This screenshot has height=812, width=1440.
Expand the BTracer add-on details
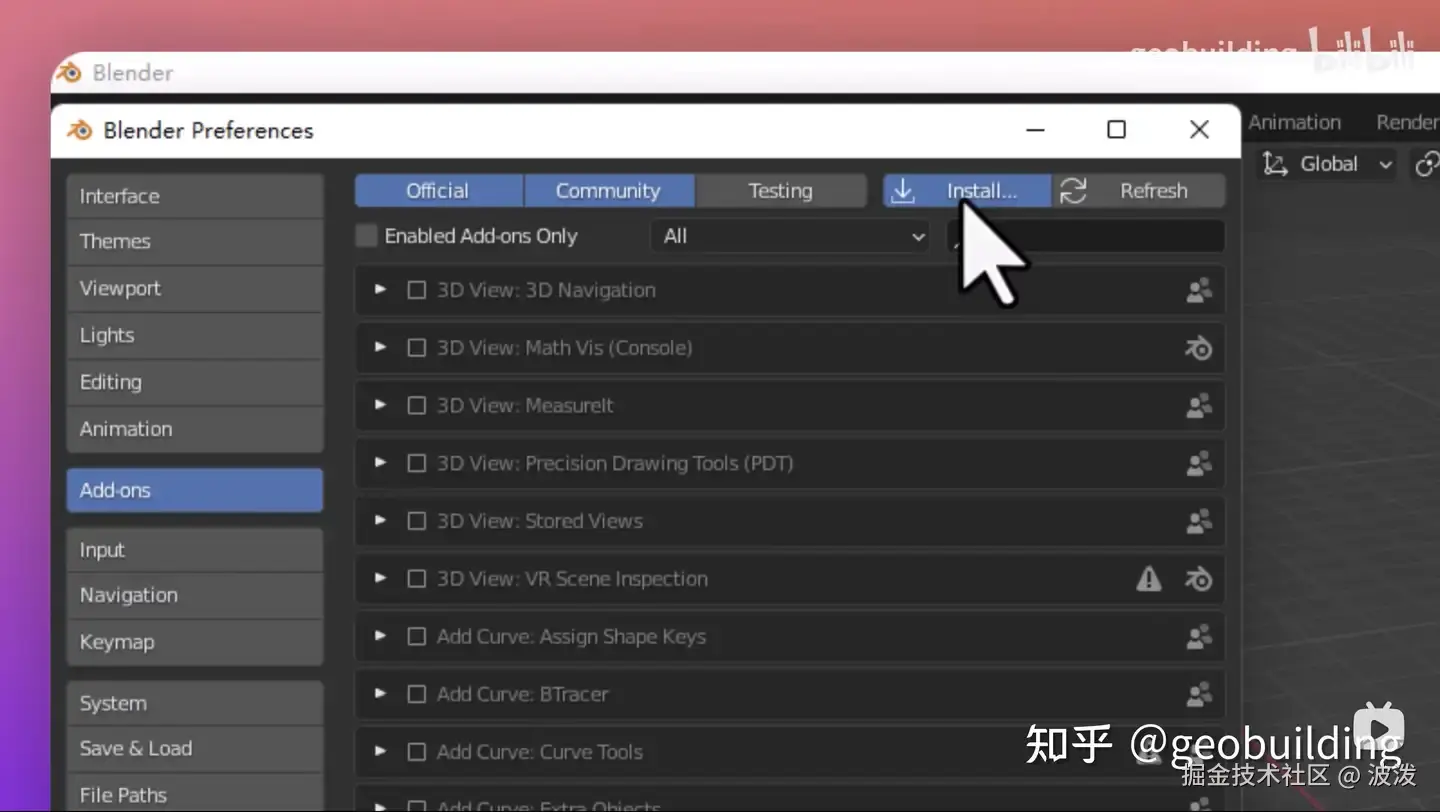tap(380, 694)
